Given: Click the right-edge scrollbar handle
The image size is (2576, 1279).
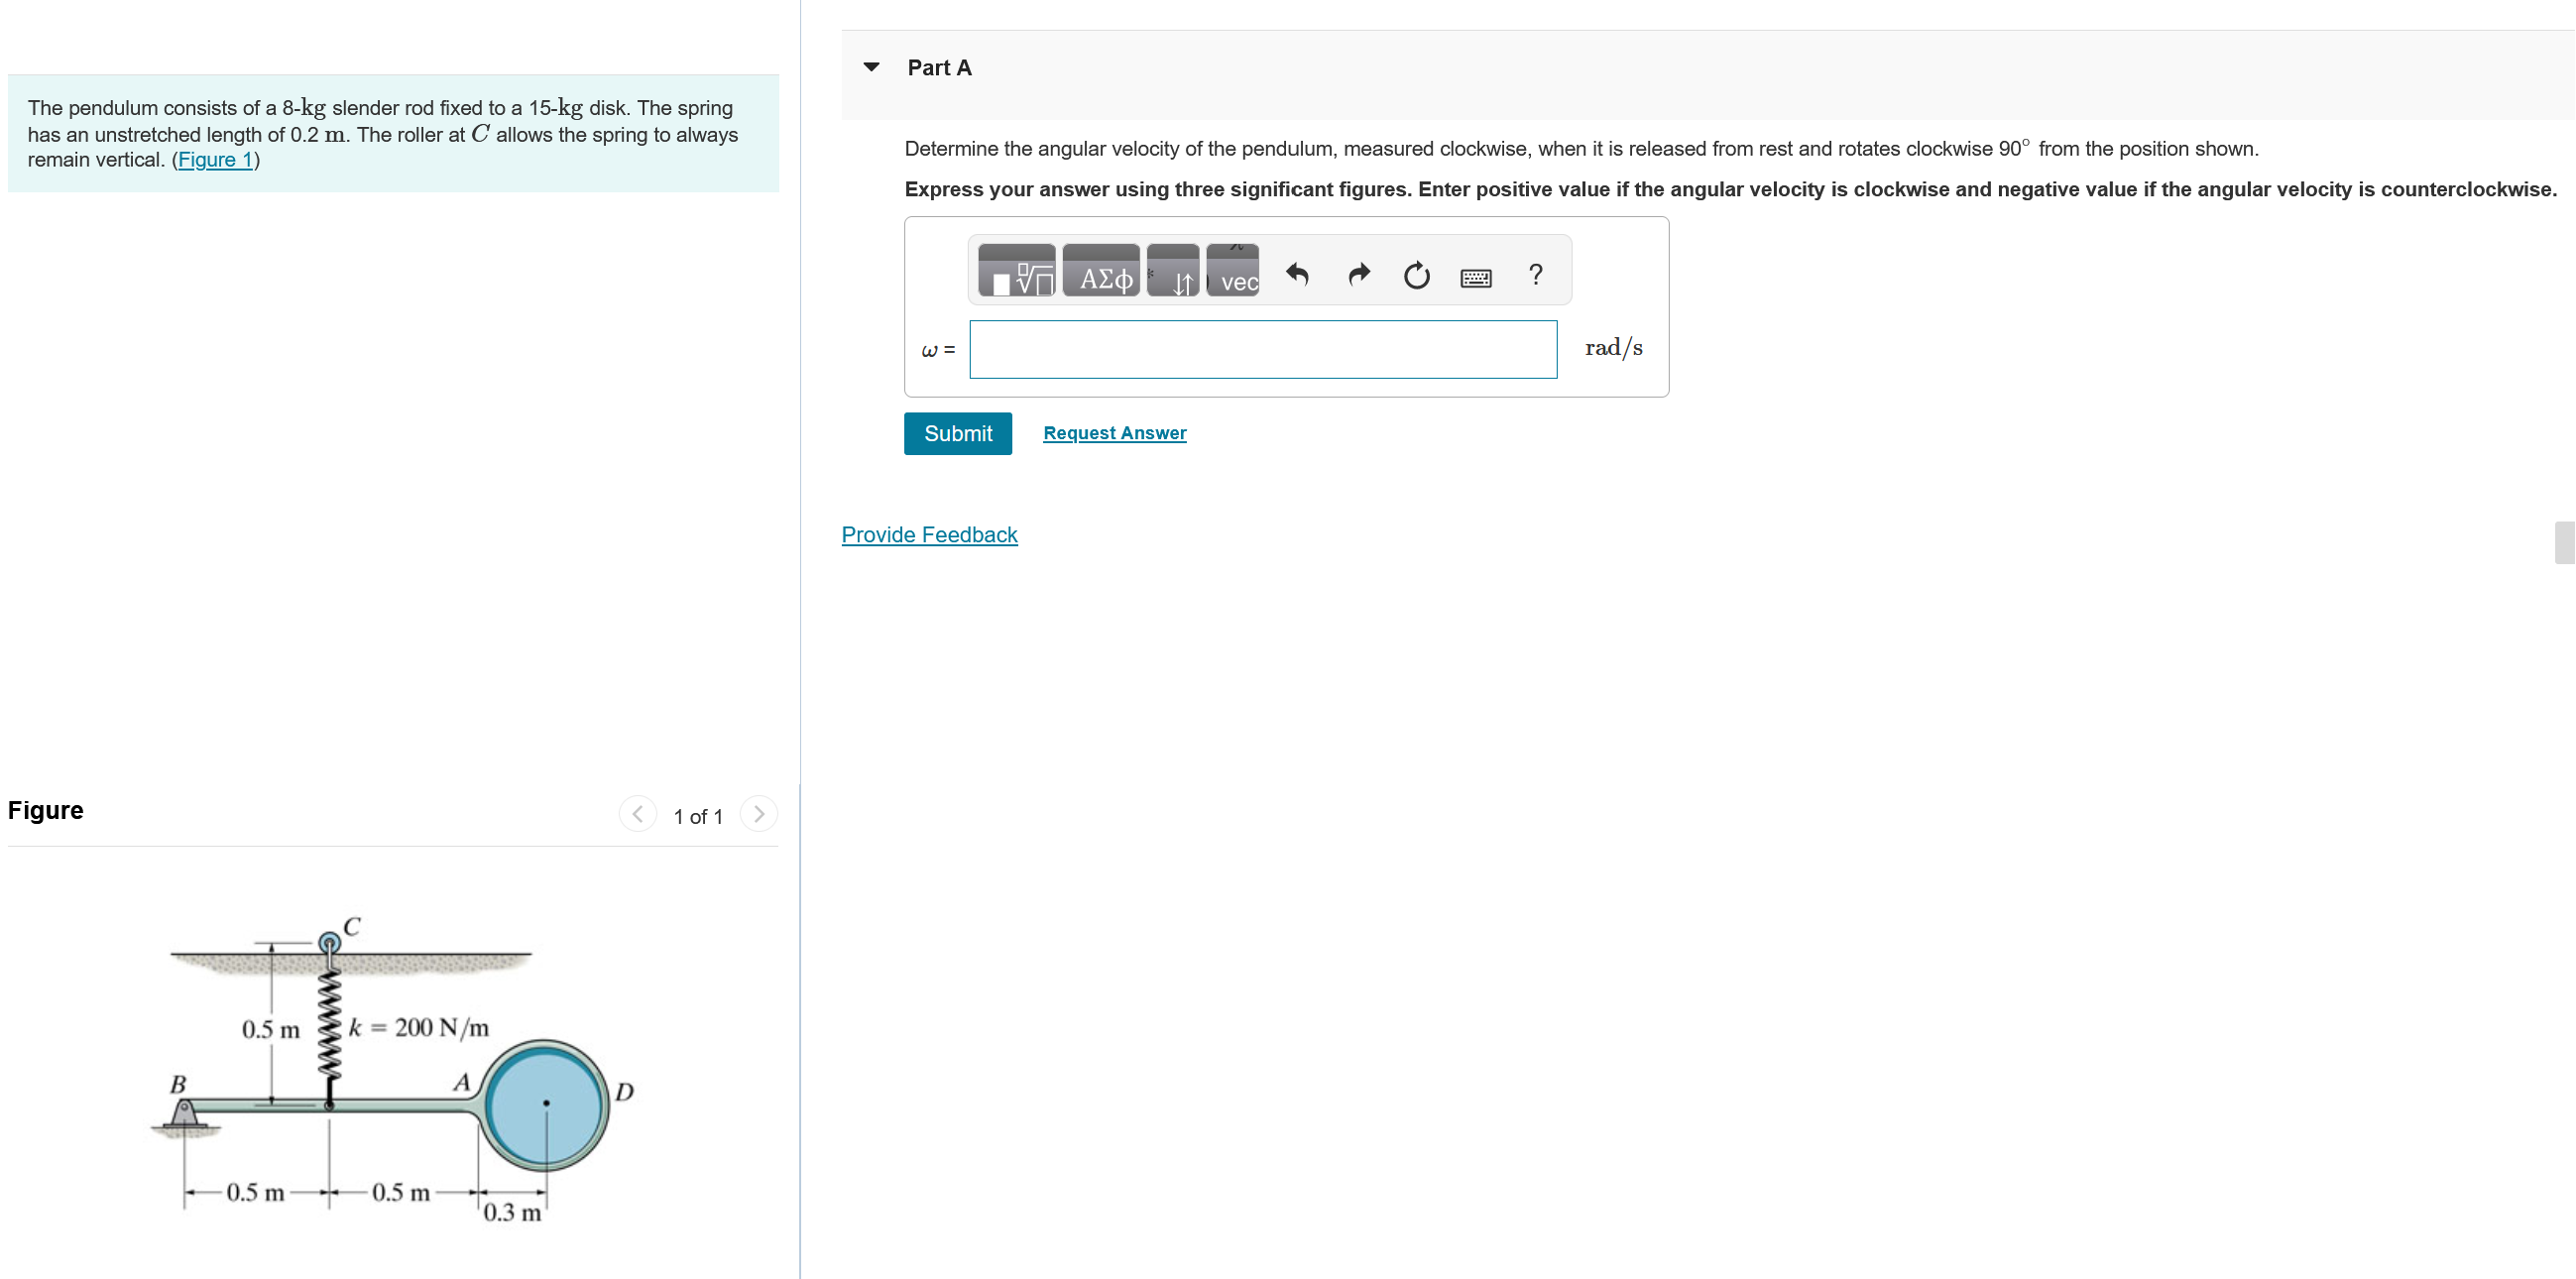Looking at the screenshot, I should (x=2564, y=542).
